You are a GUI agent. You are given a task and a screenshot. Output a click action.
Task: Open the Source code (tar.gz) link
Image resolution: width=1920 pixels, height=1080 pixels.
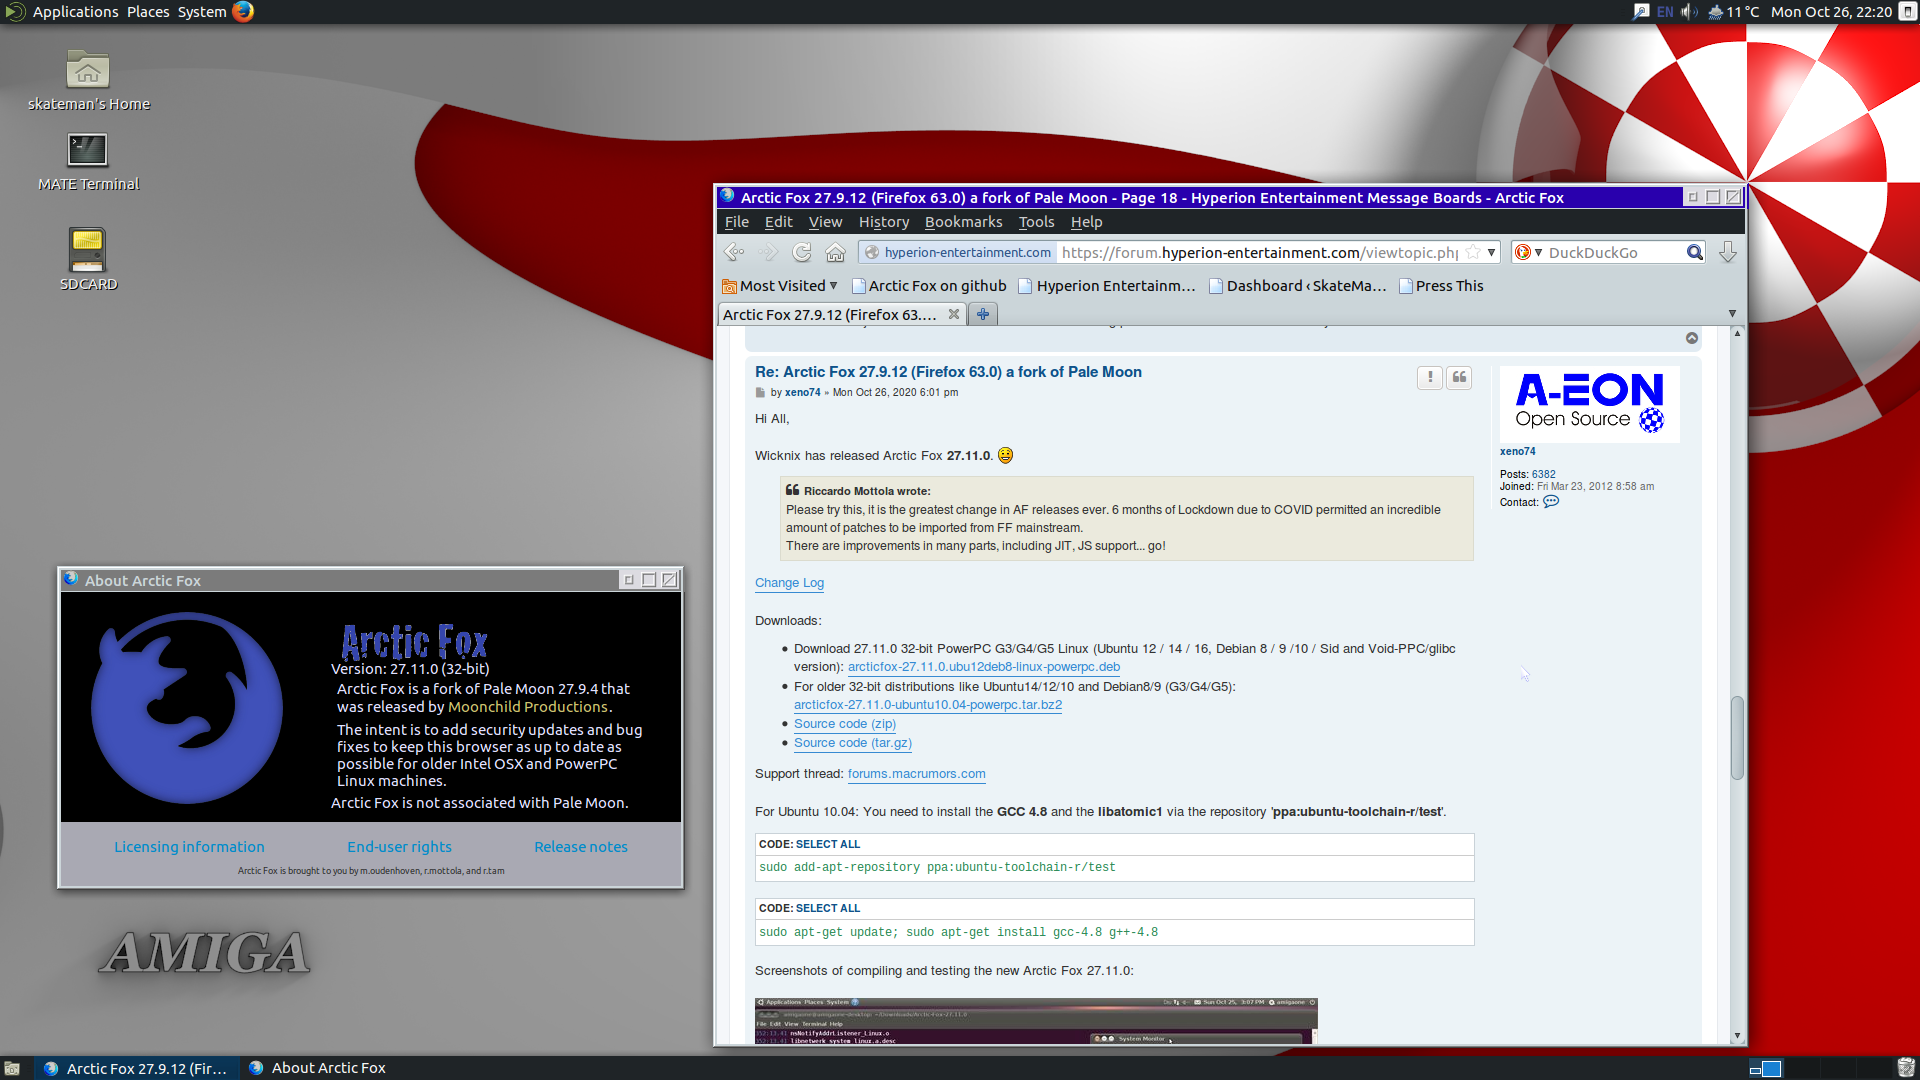pyautogui.click(x=853, y=743)
